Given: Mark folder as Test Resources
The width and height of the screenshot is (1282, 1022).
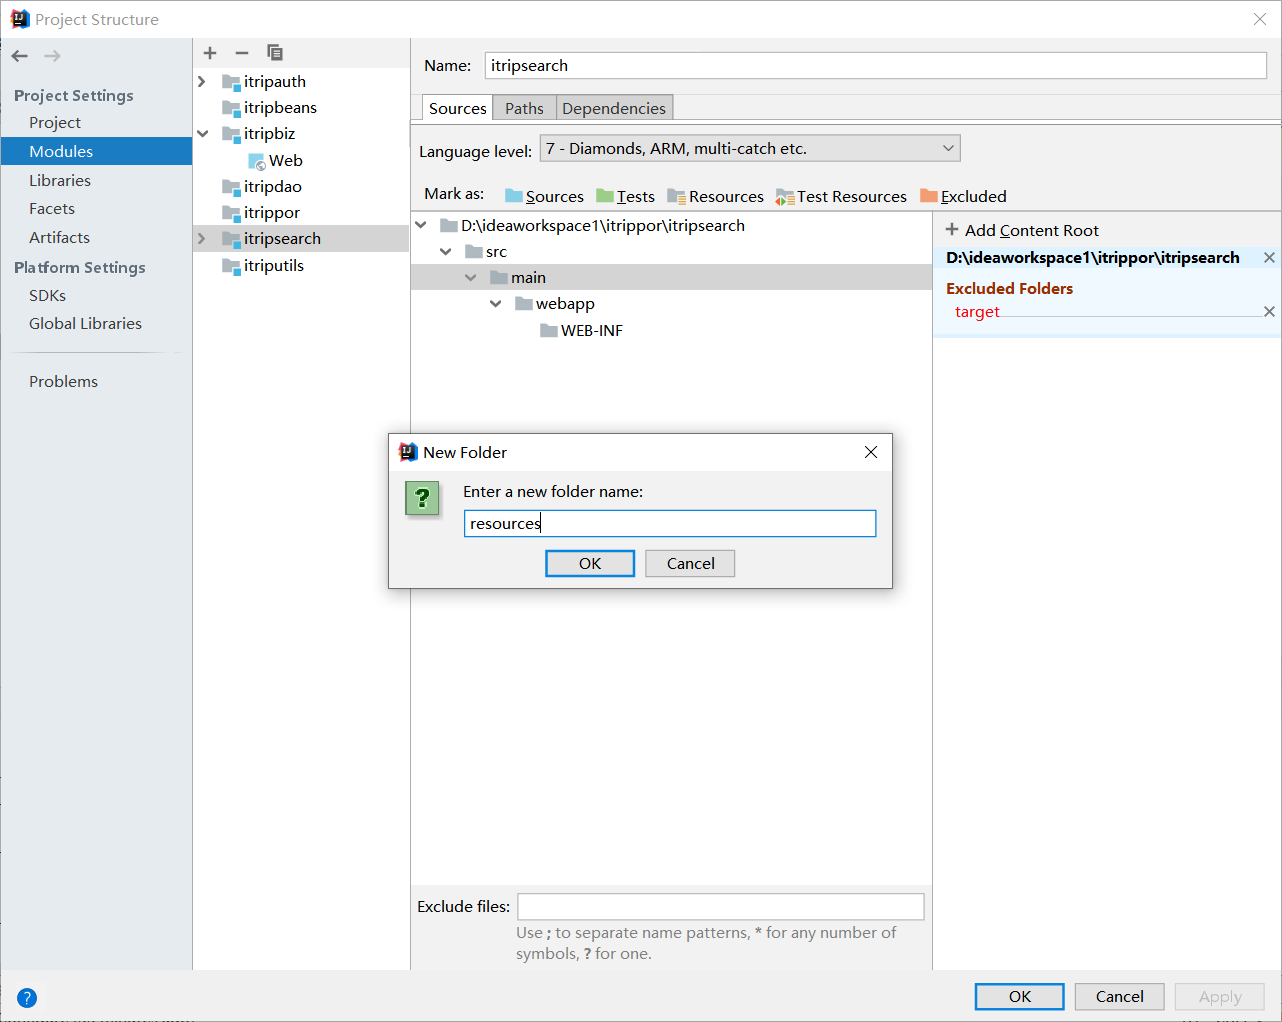Looking at the screenshot, I should point(842,196).
